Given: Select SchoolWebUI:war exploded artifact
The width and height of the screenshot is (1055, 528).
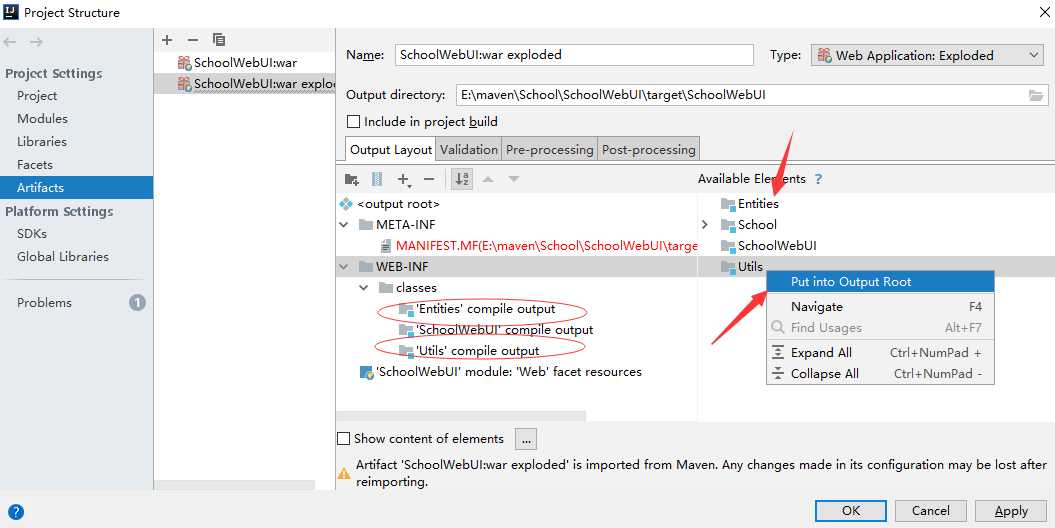Looking at the screenshot, I should pos(245,84).
